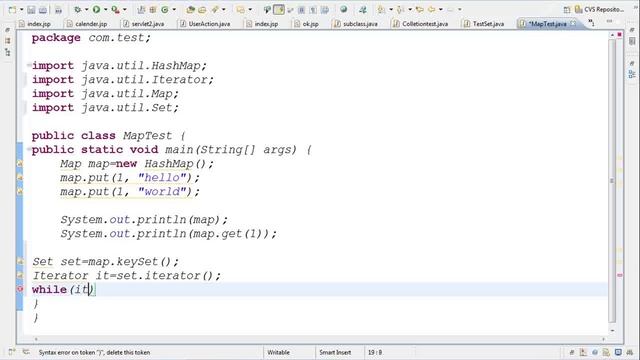Click the cursor position 19 : 8 field
Image resolution: width=640 pixels, height=360 pixels.
click(375, 352)
